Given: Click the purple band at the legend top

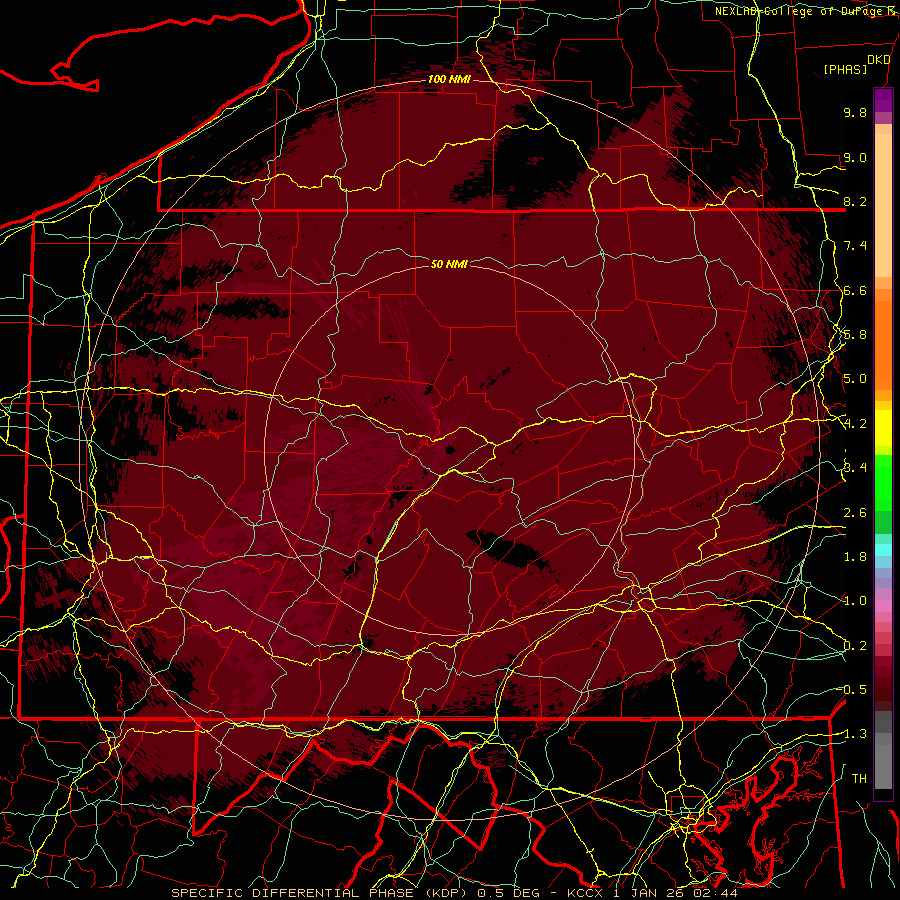Looking at the screenshot, I should 883,100.
